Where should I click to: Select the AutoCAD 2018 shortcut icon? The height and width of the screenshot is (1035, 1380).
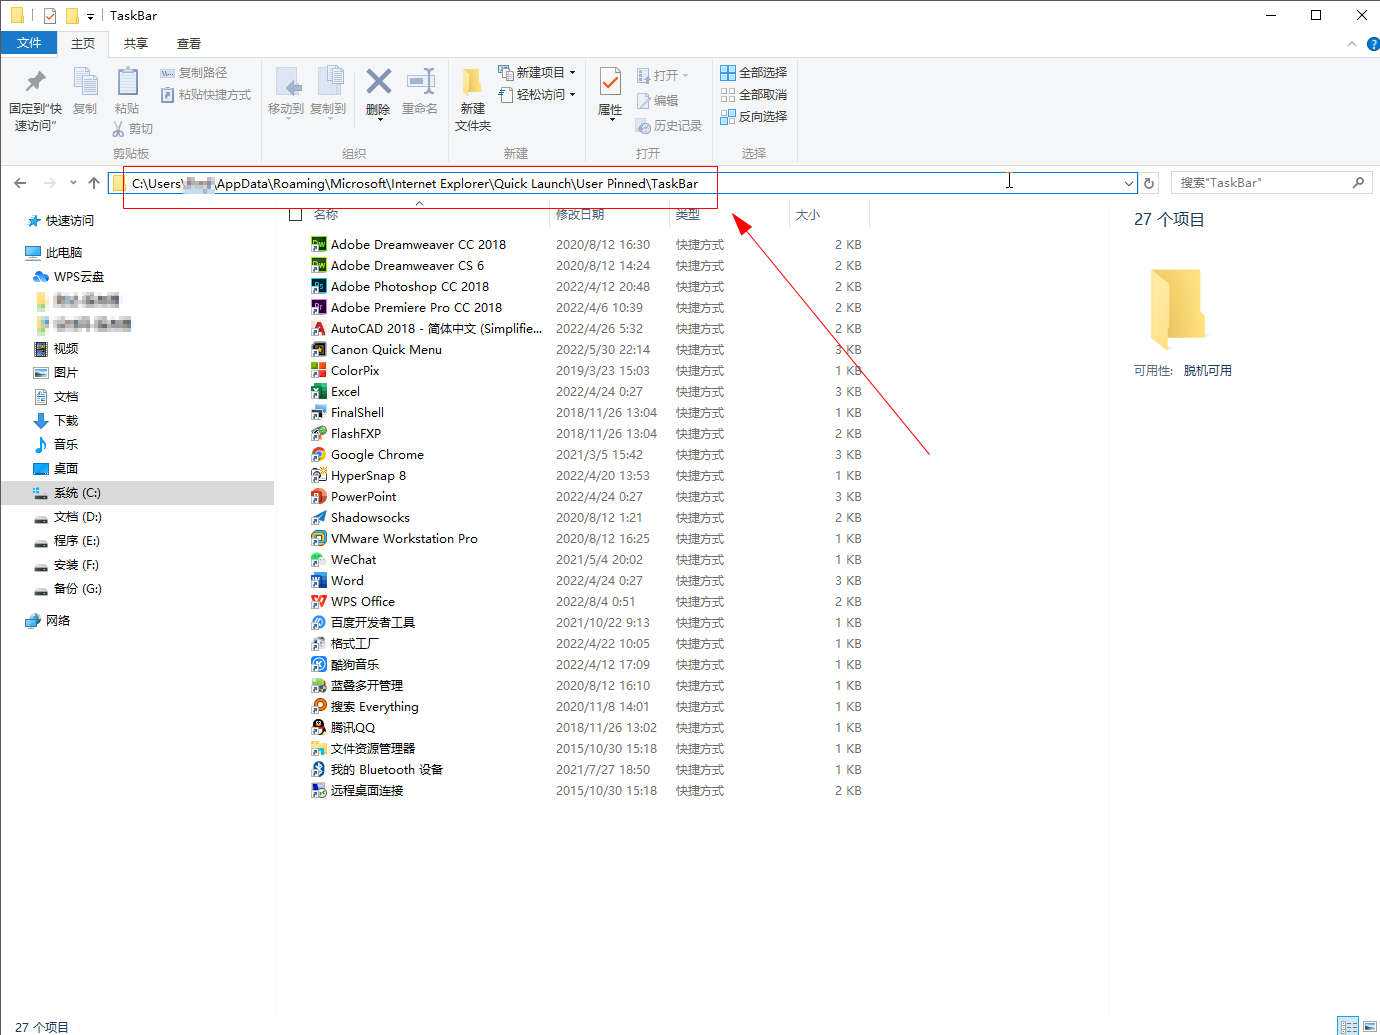tap(319, 329)
